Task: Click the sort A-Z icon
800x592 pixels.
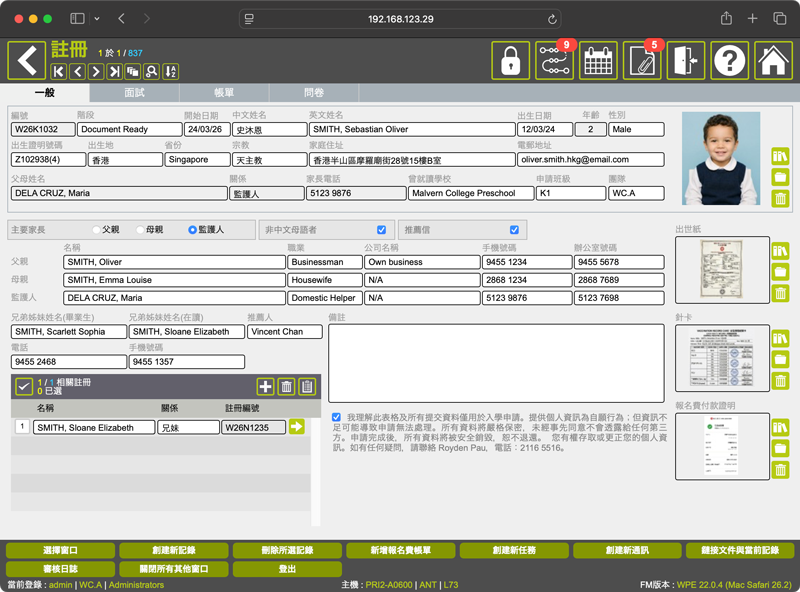Action: [170, 72]
